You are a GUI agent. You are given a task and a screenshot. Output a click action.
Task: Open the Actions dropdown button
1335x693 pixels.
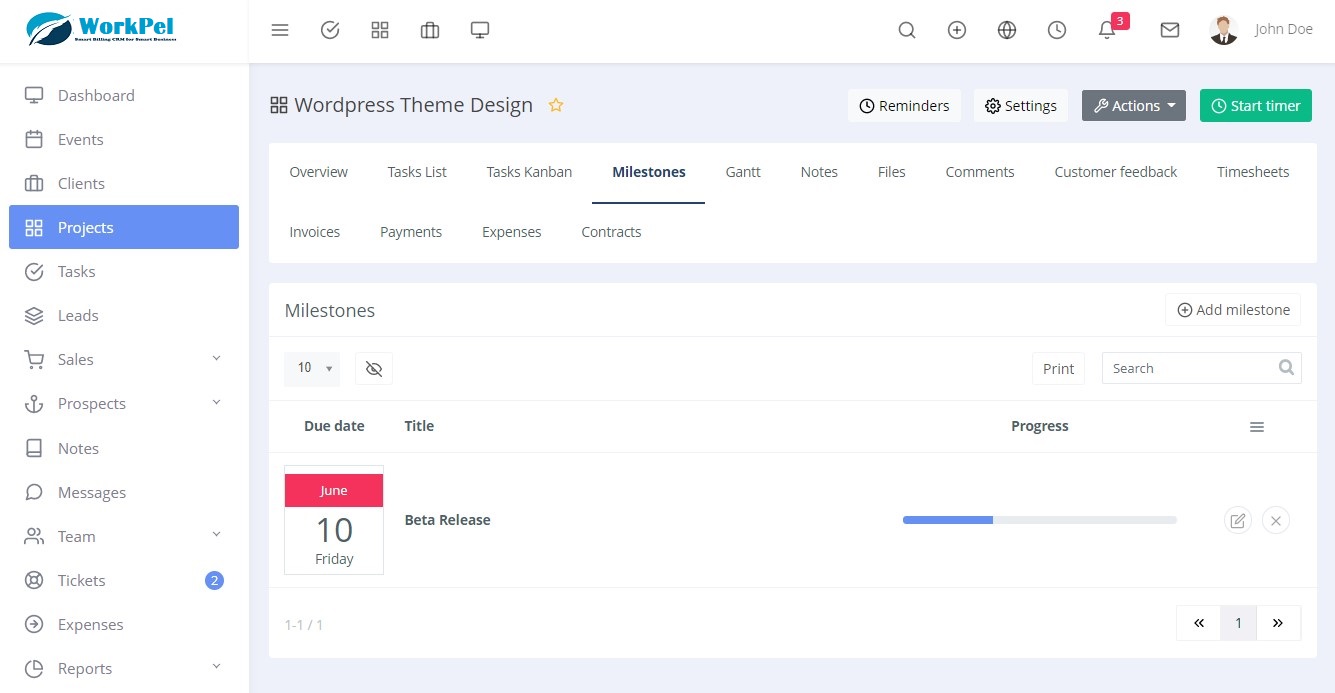[1134, 105]
